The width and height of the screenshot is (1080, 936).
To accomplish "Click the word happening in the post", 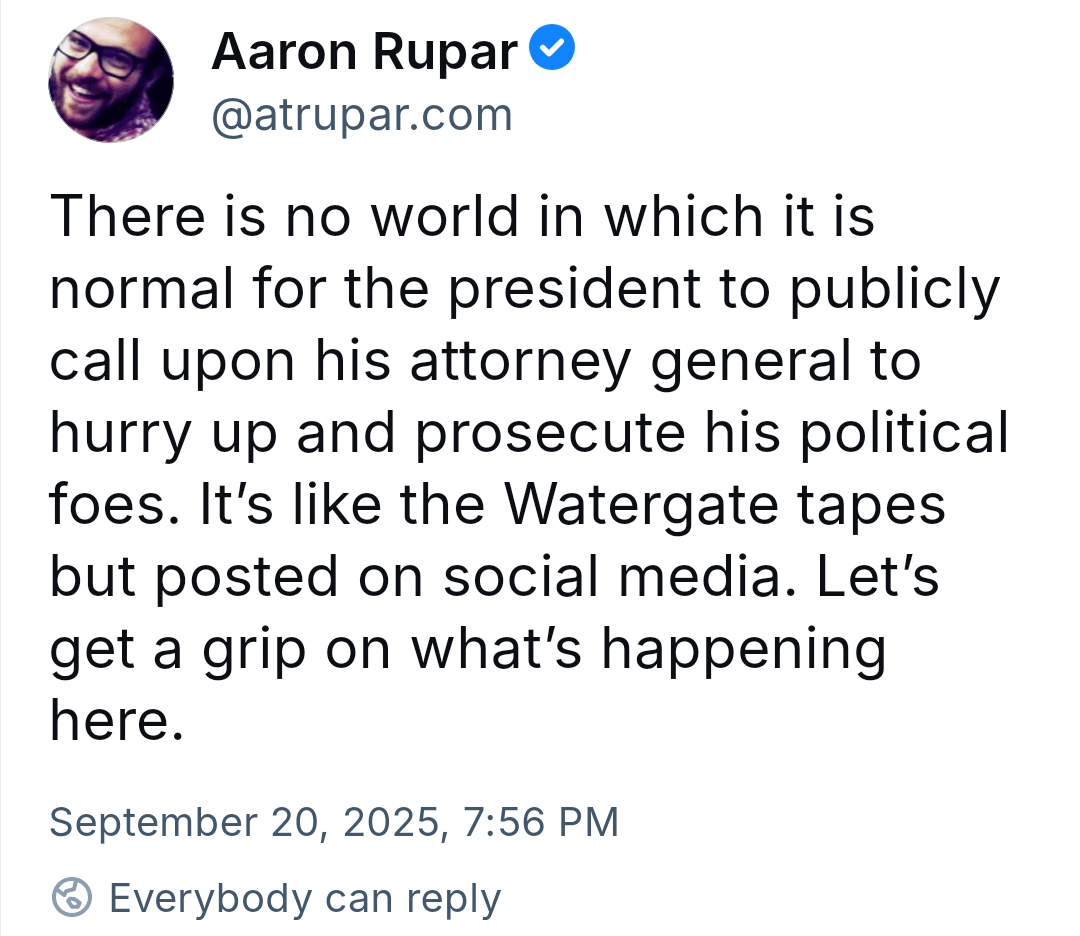I will point(744,650).
